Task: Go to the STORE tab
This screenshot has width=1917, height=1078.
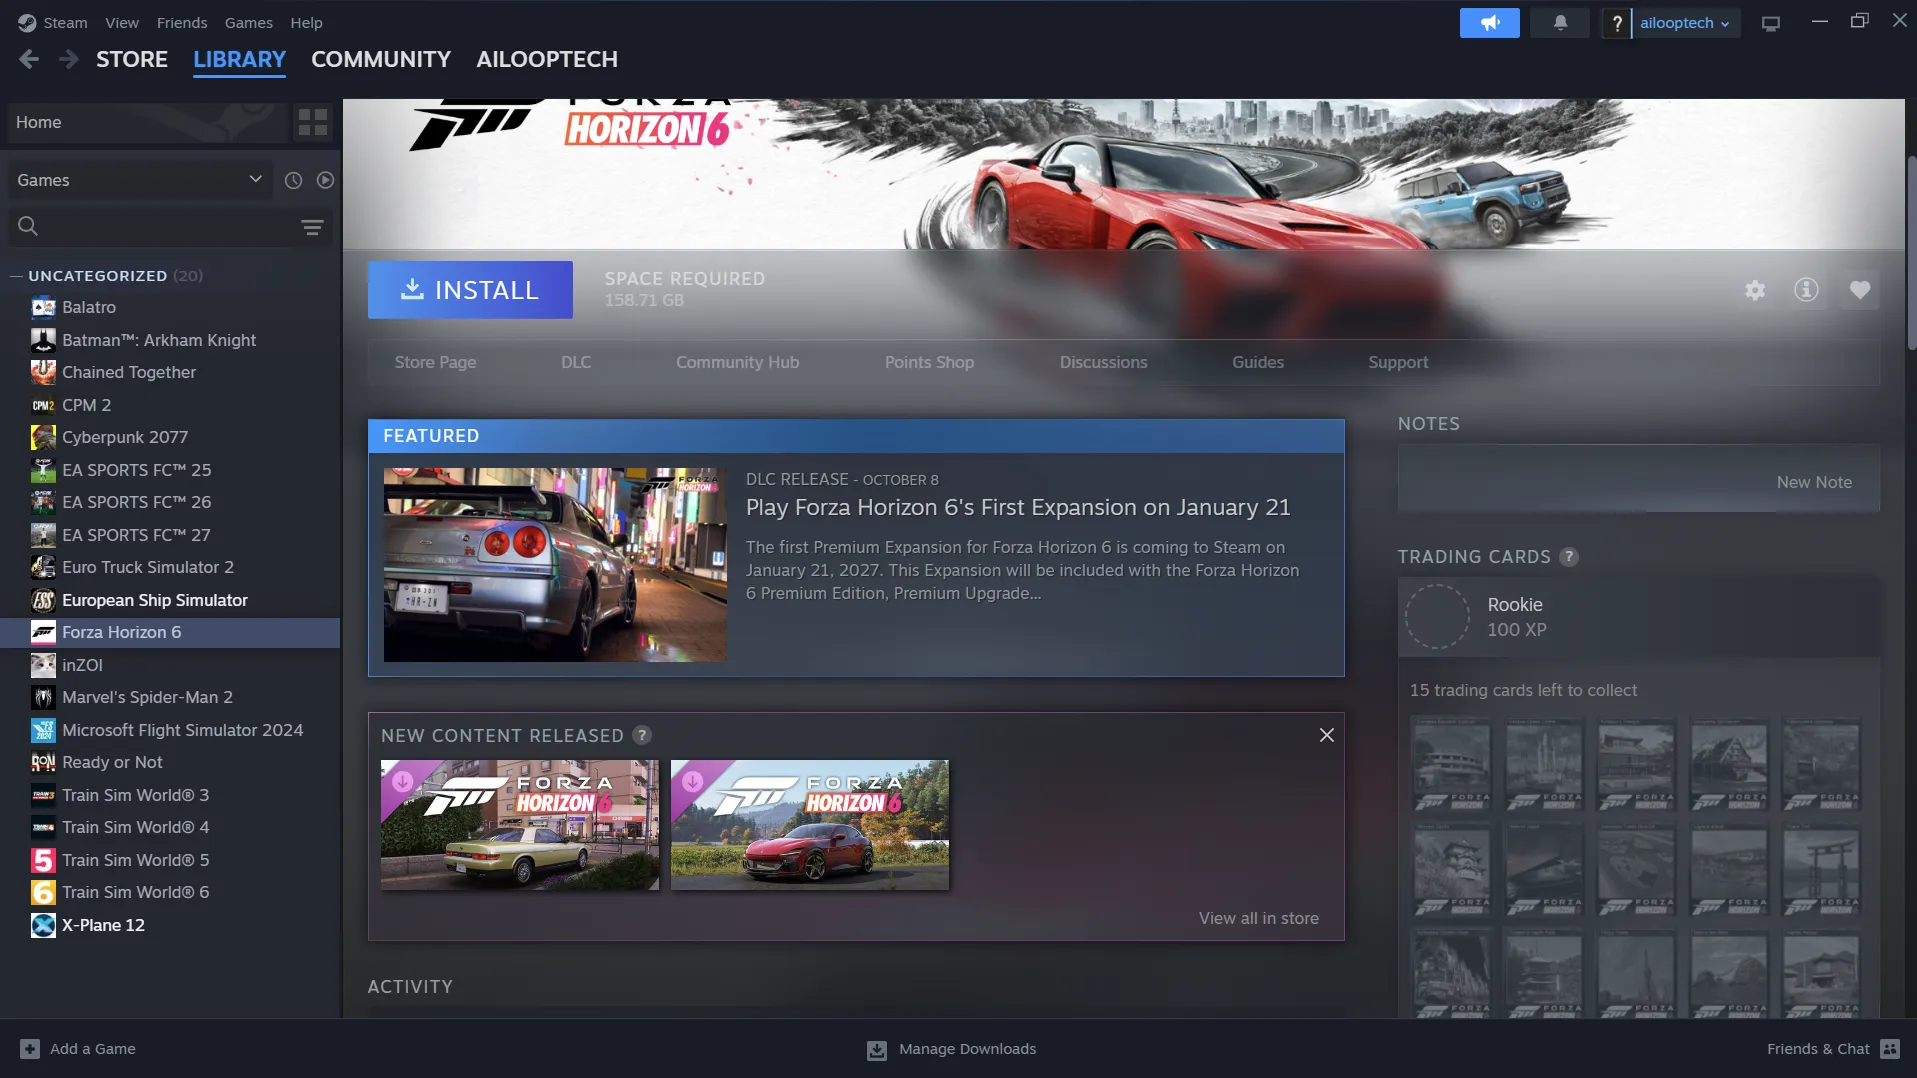Action: pos(132,60)
